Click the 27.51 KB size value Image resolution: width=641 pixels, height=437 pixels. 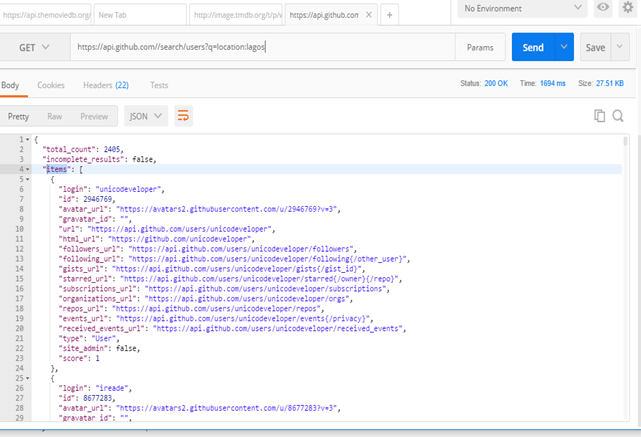(x=610, y=83)
